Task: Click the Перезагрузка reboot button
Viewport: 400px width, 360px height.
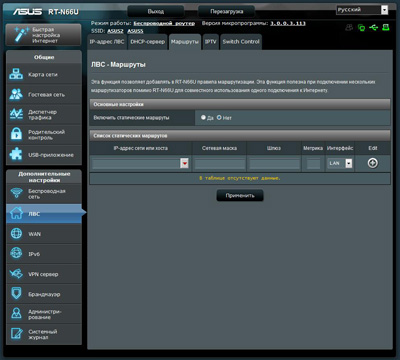Action: click(227, 11)
